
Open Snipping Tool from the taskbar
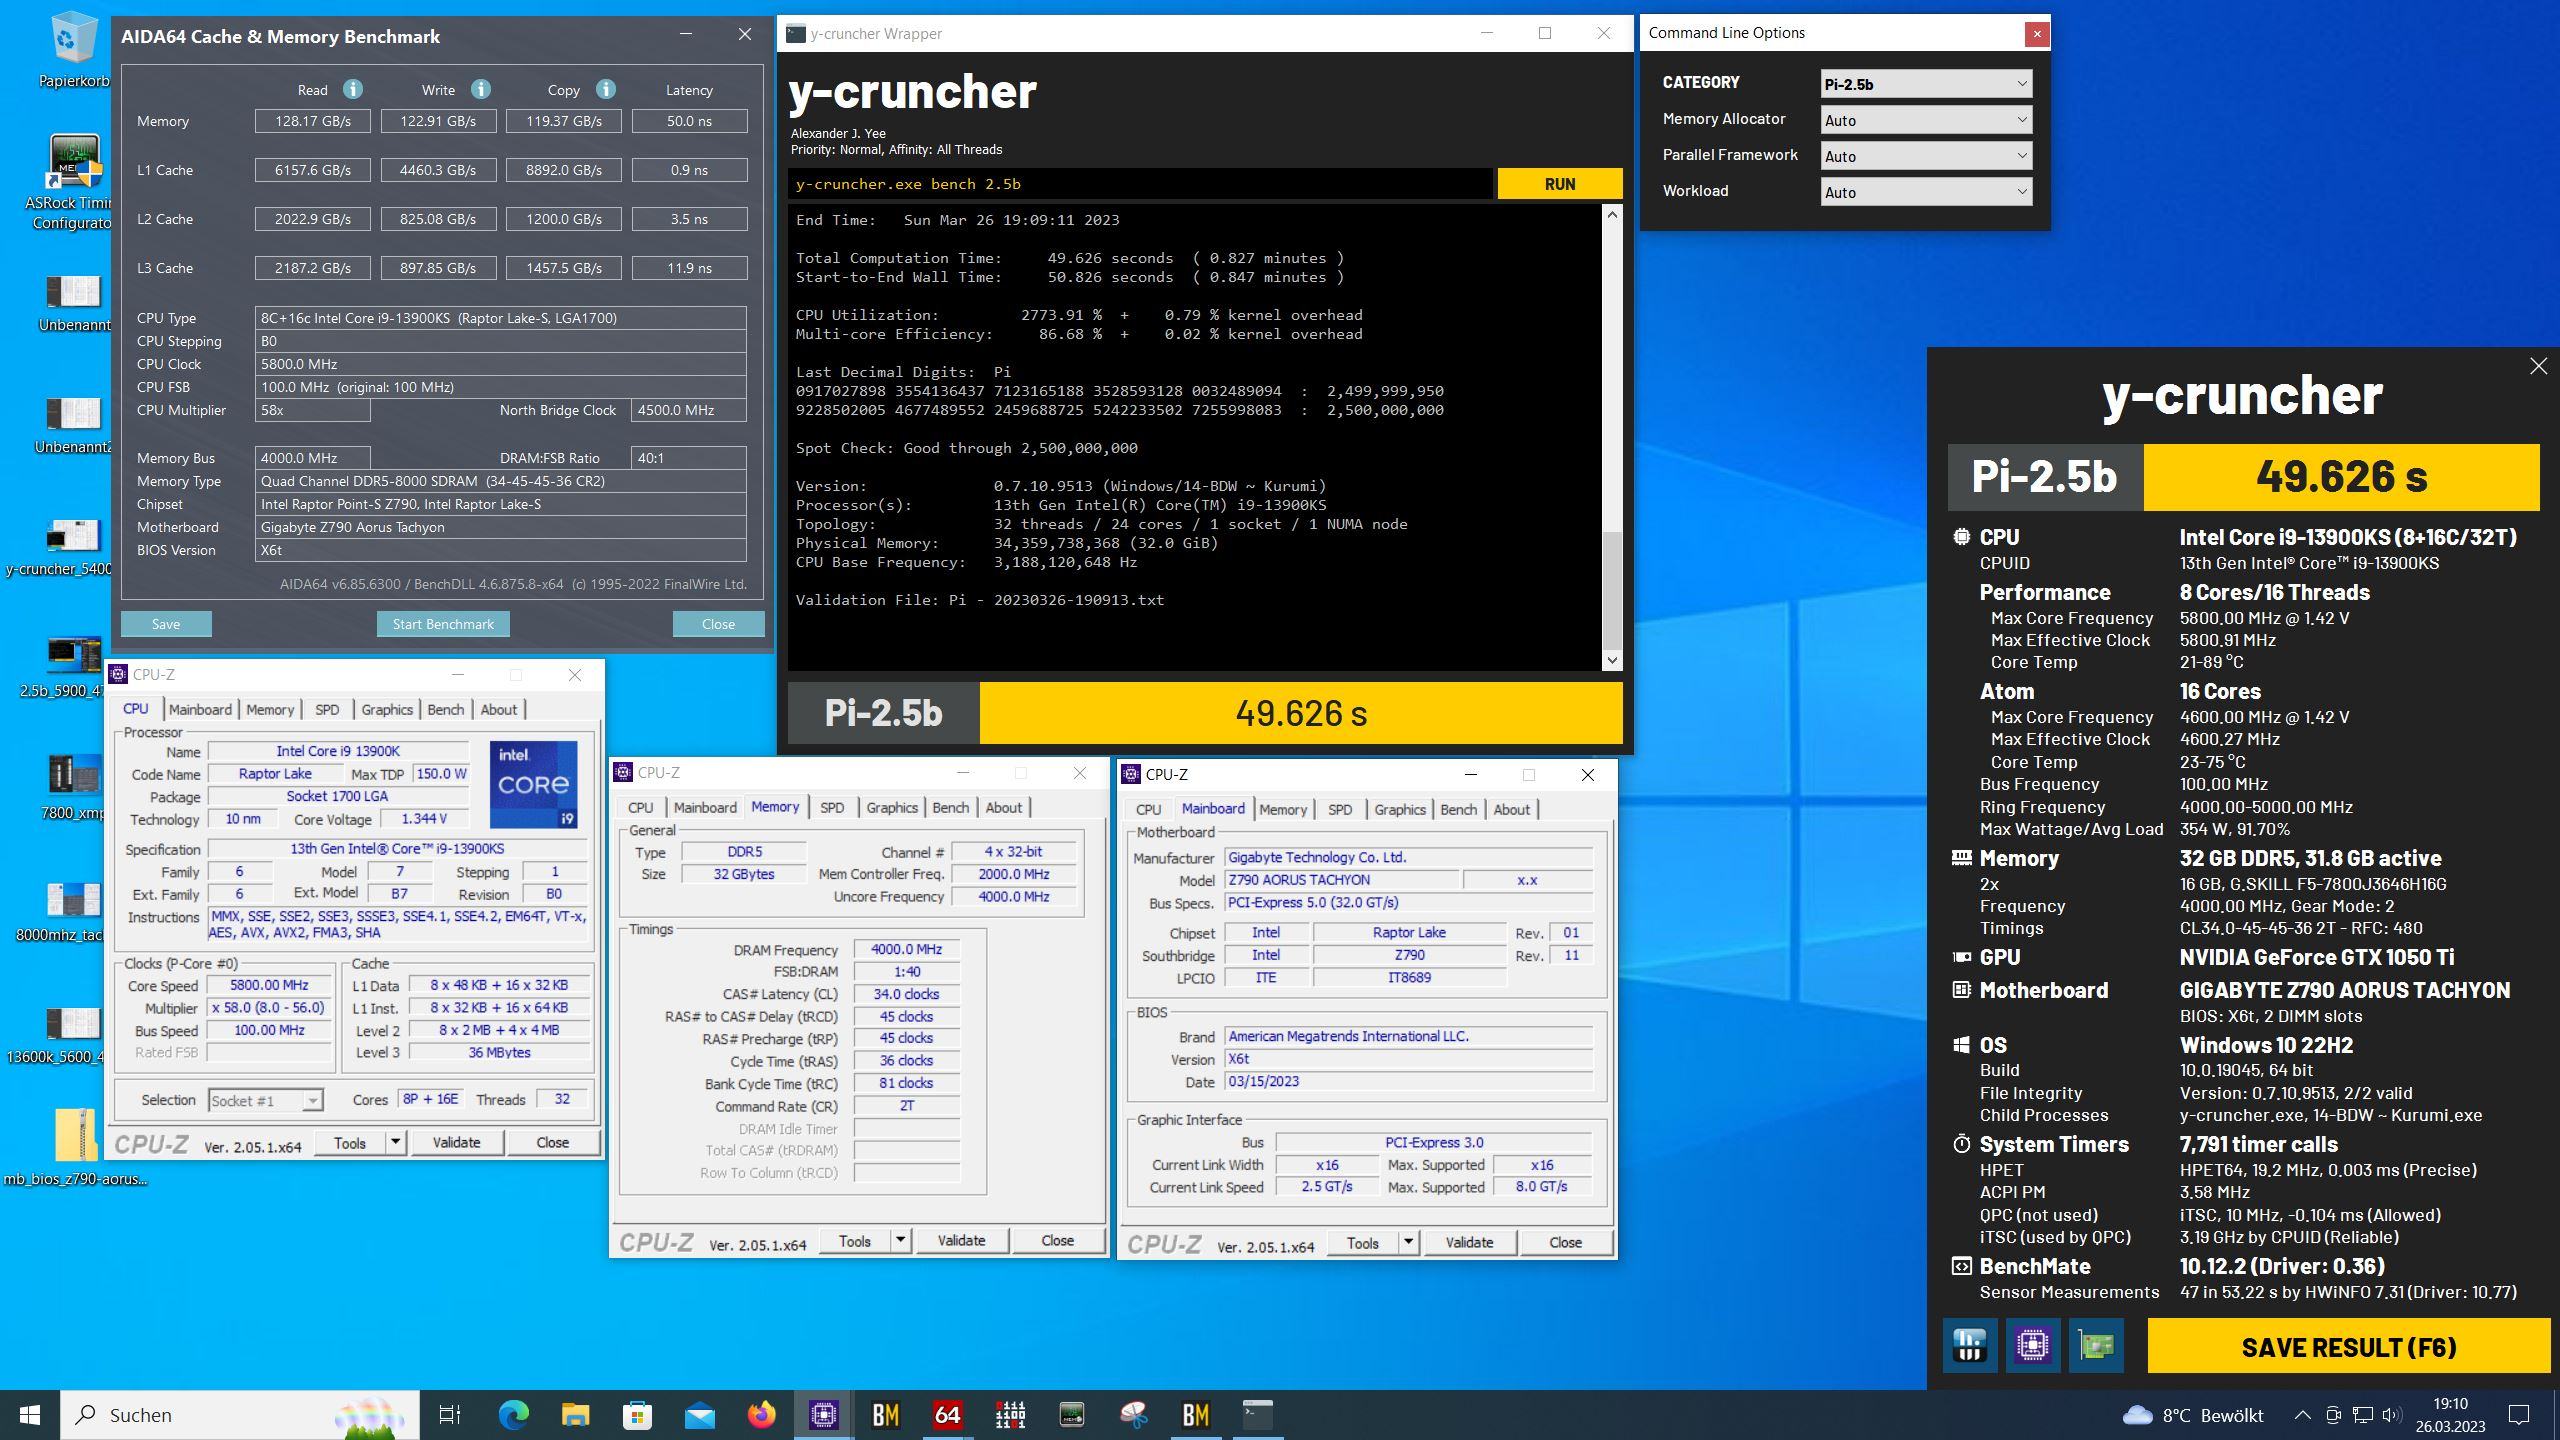(x=1133, y=1414)
